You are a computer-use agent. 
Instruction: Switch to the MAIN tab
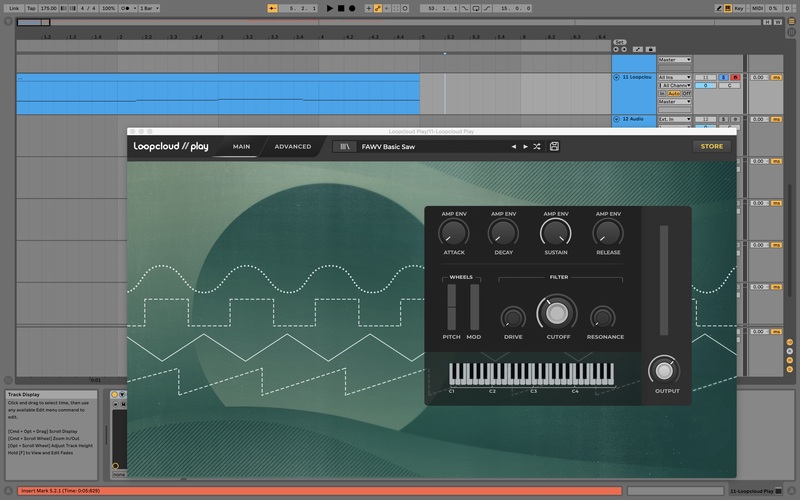pyautogui.click(x=241, y=147)
